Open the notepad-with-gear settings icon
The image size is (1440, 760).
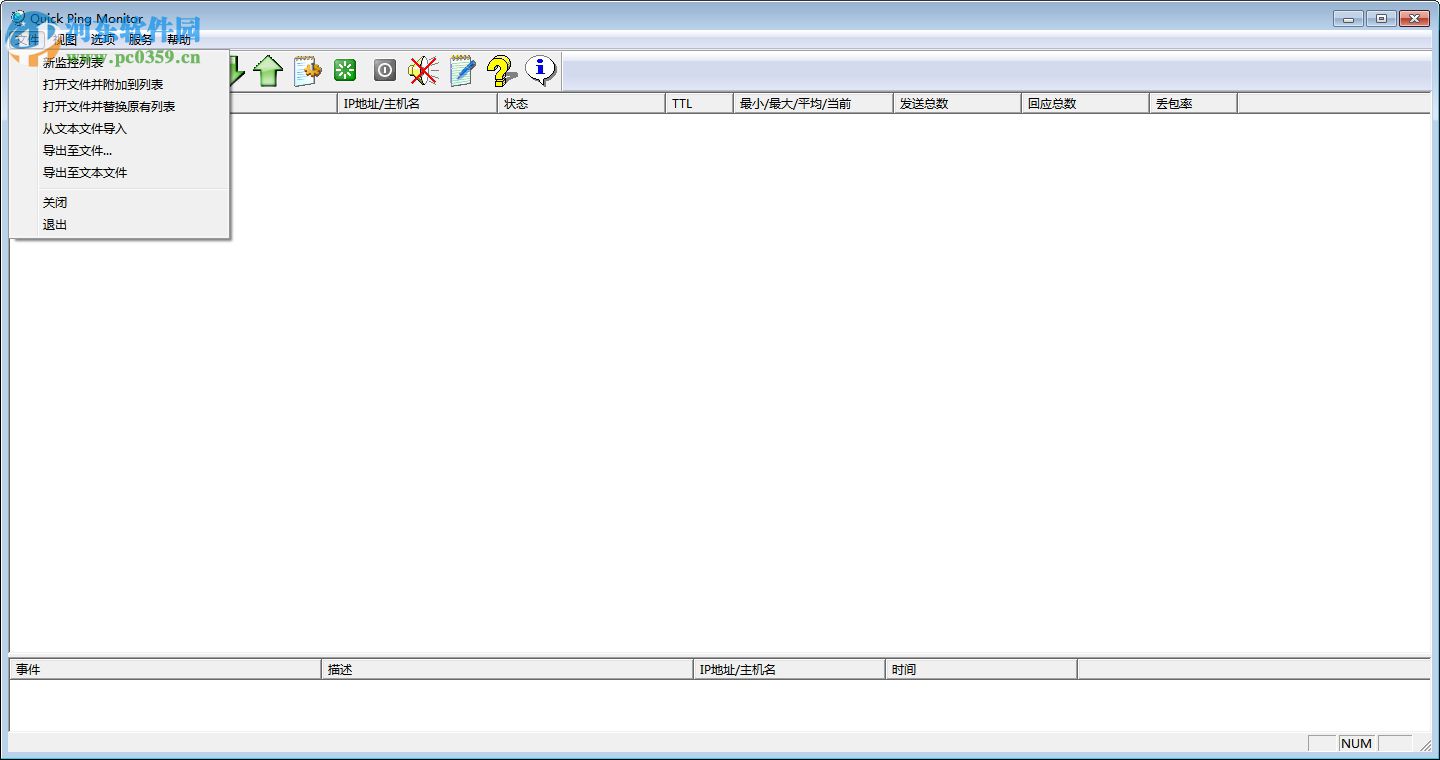pyautogui.click(x=306, y=70)
